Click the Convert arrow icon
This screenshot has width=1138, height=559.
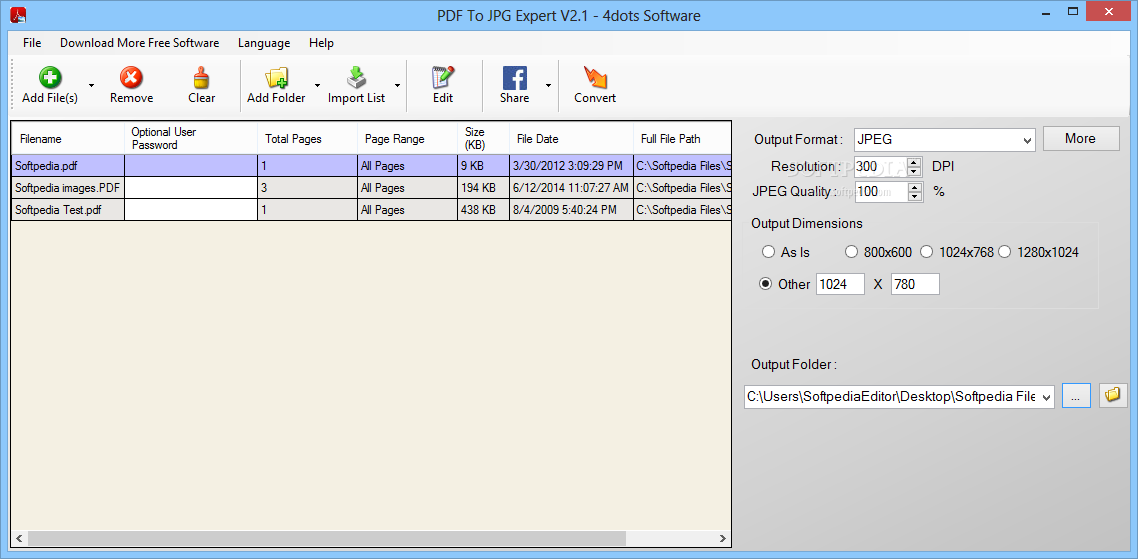coord(595,78)
